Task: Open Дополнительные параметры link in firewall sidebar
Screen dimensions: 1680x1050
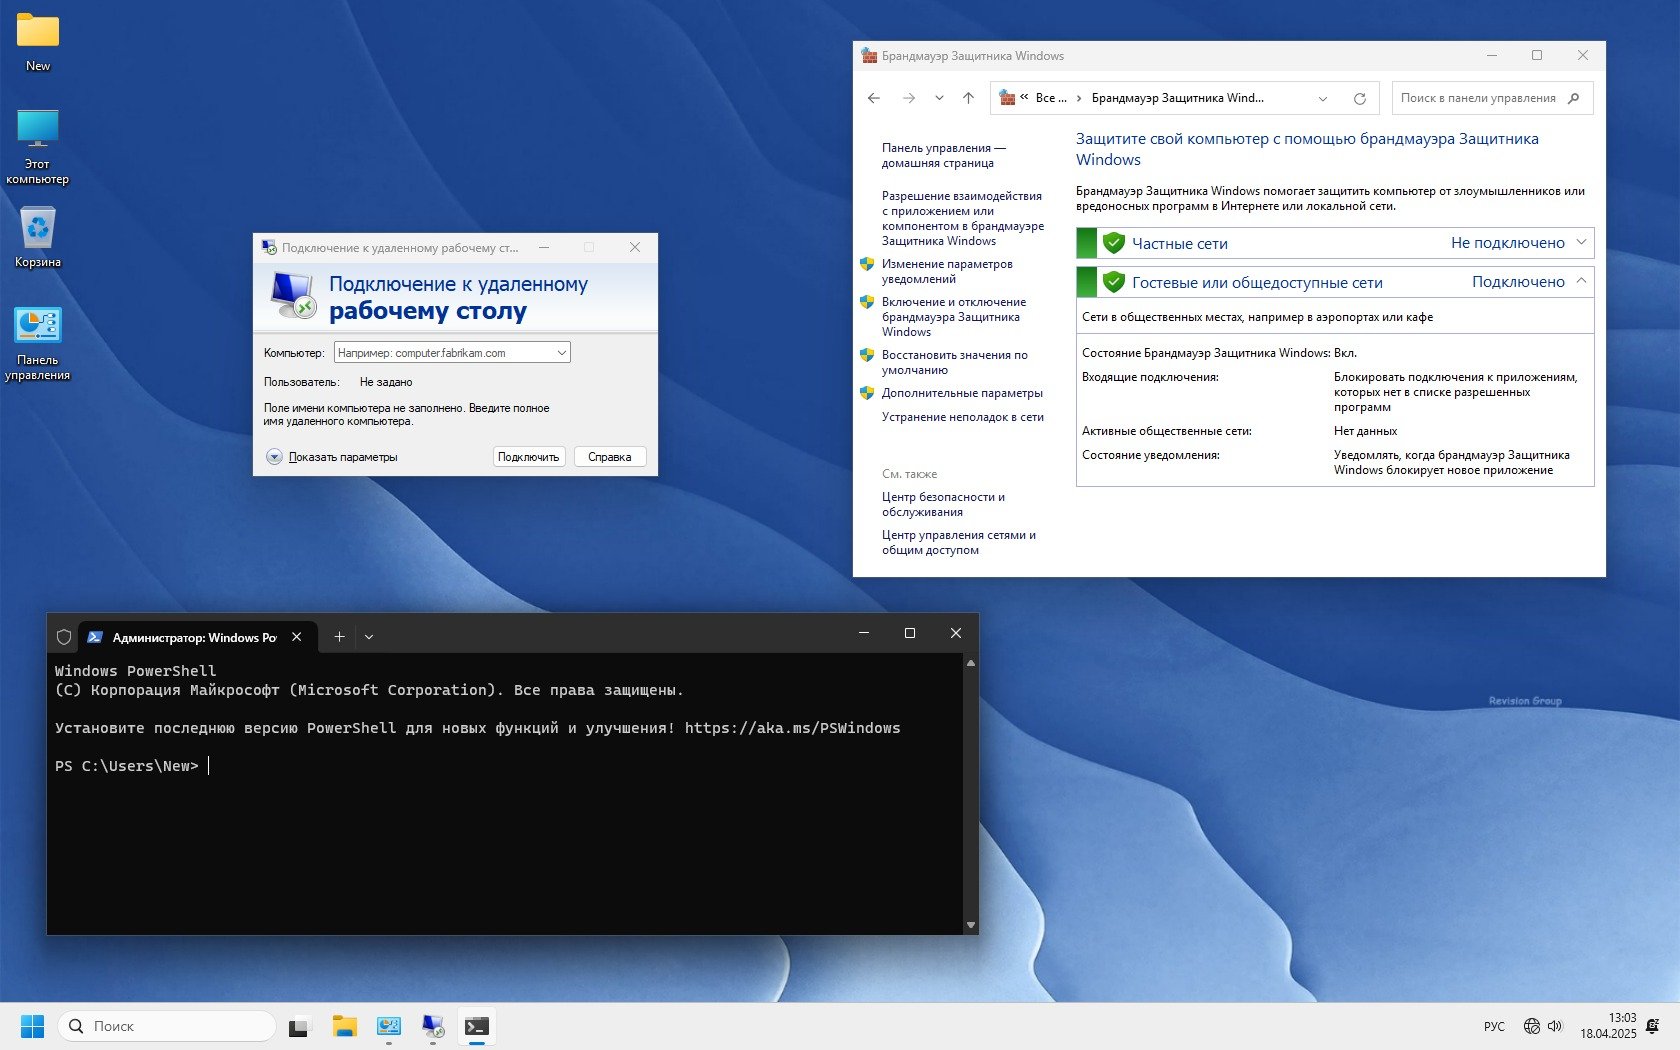Action: tap(961, 393)
